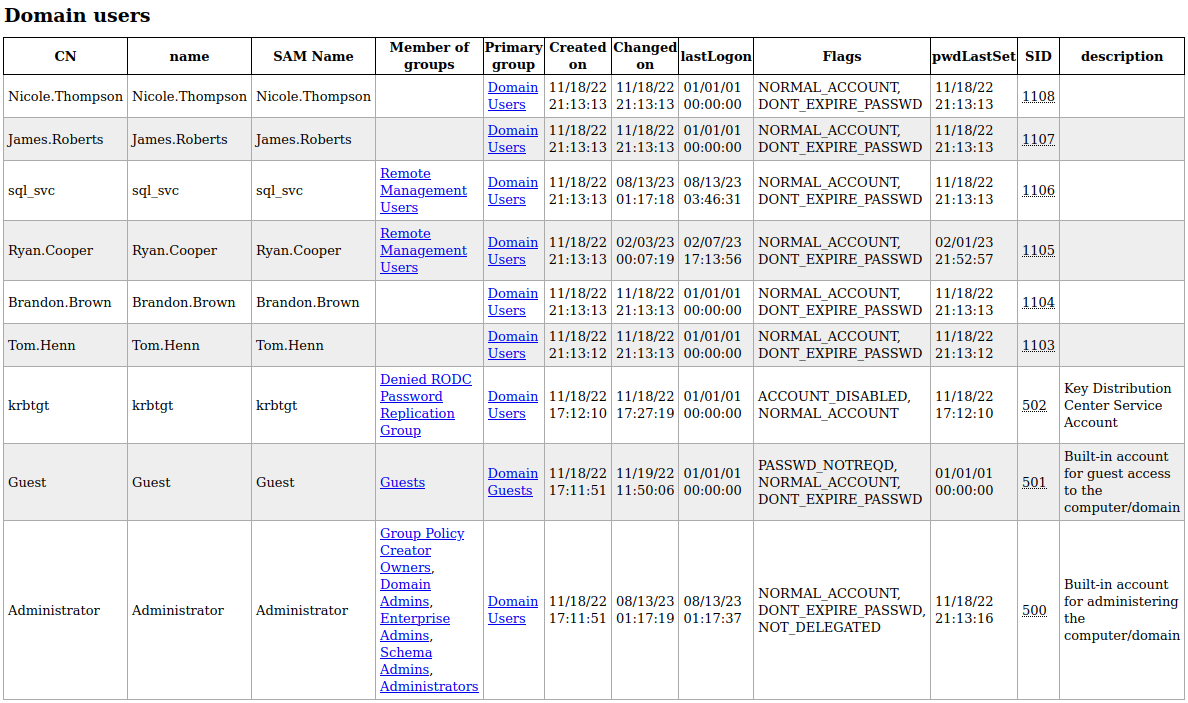Select Ryan.Cooper in the name column
Image resolution: width=1188 pixels, height=703 pixels.
tap(174, 251)
